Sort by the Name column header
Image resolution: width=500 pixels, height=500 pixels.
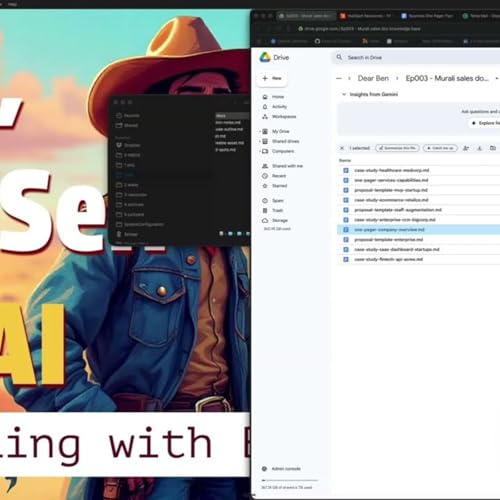(345, 160)
